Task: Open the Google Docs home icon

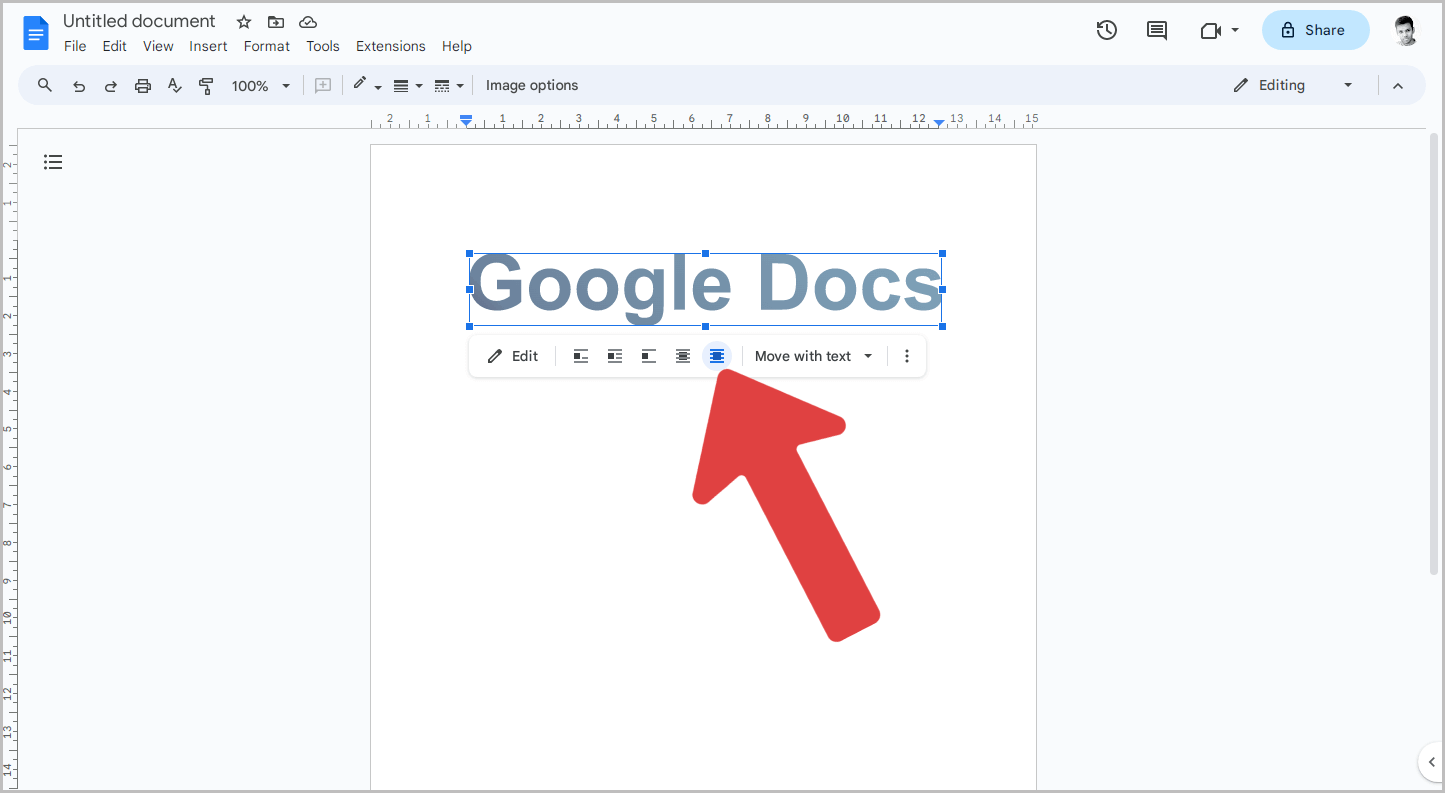Action: [36, 34]
